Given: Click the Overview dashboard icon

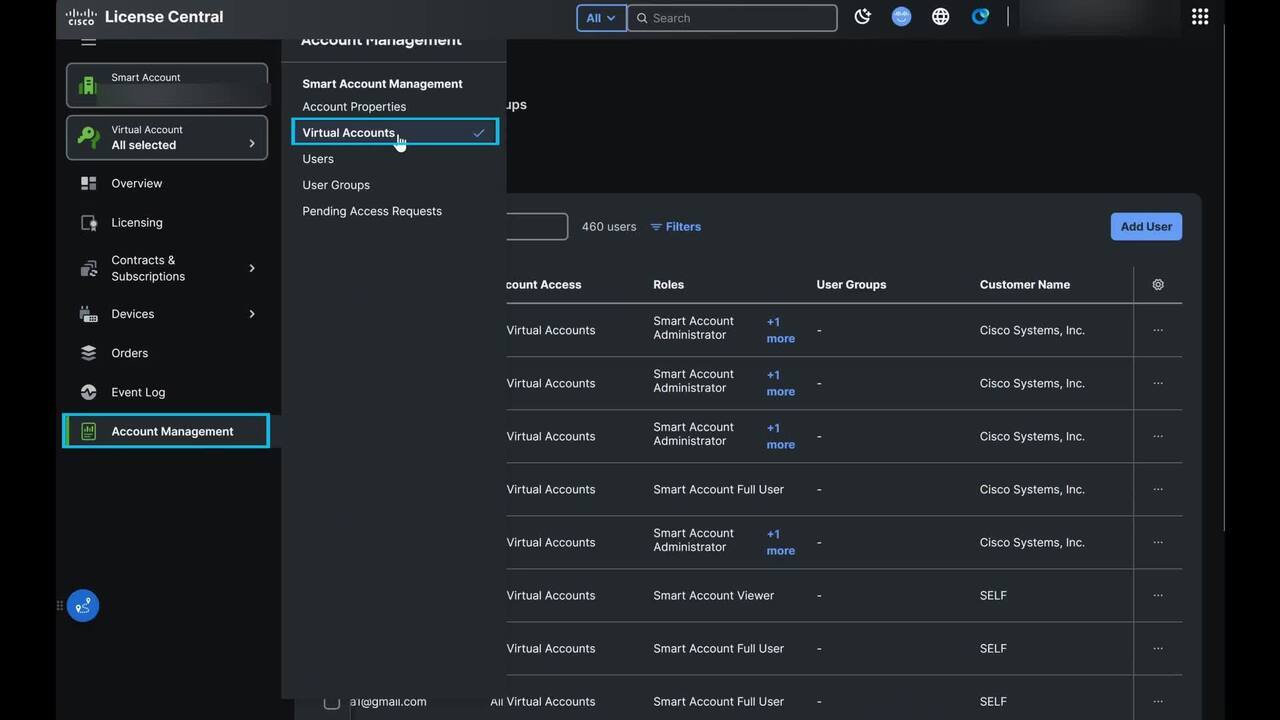Looking at the screenshot, I should coord(88,184).
